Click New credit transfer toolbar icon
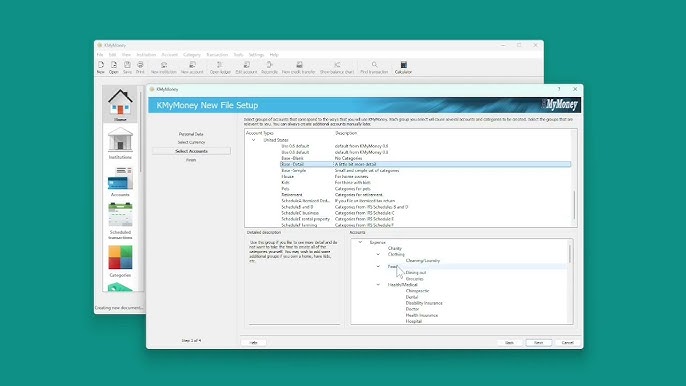686x386 pixels. (x=299, y=67)
